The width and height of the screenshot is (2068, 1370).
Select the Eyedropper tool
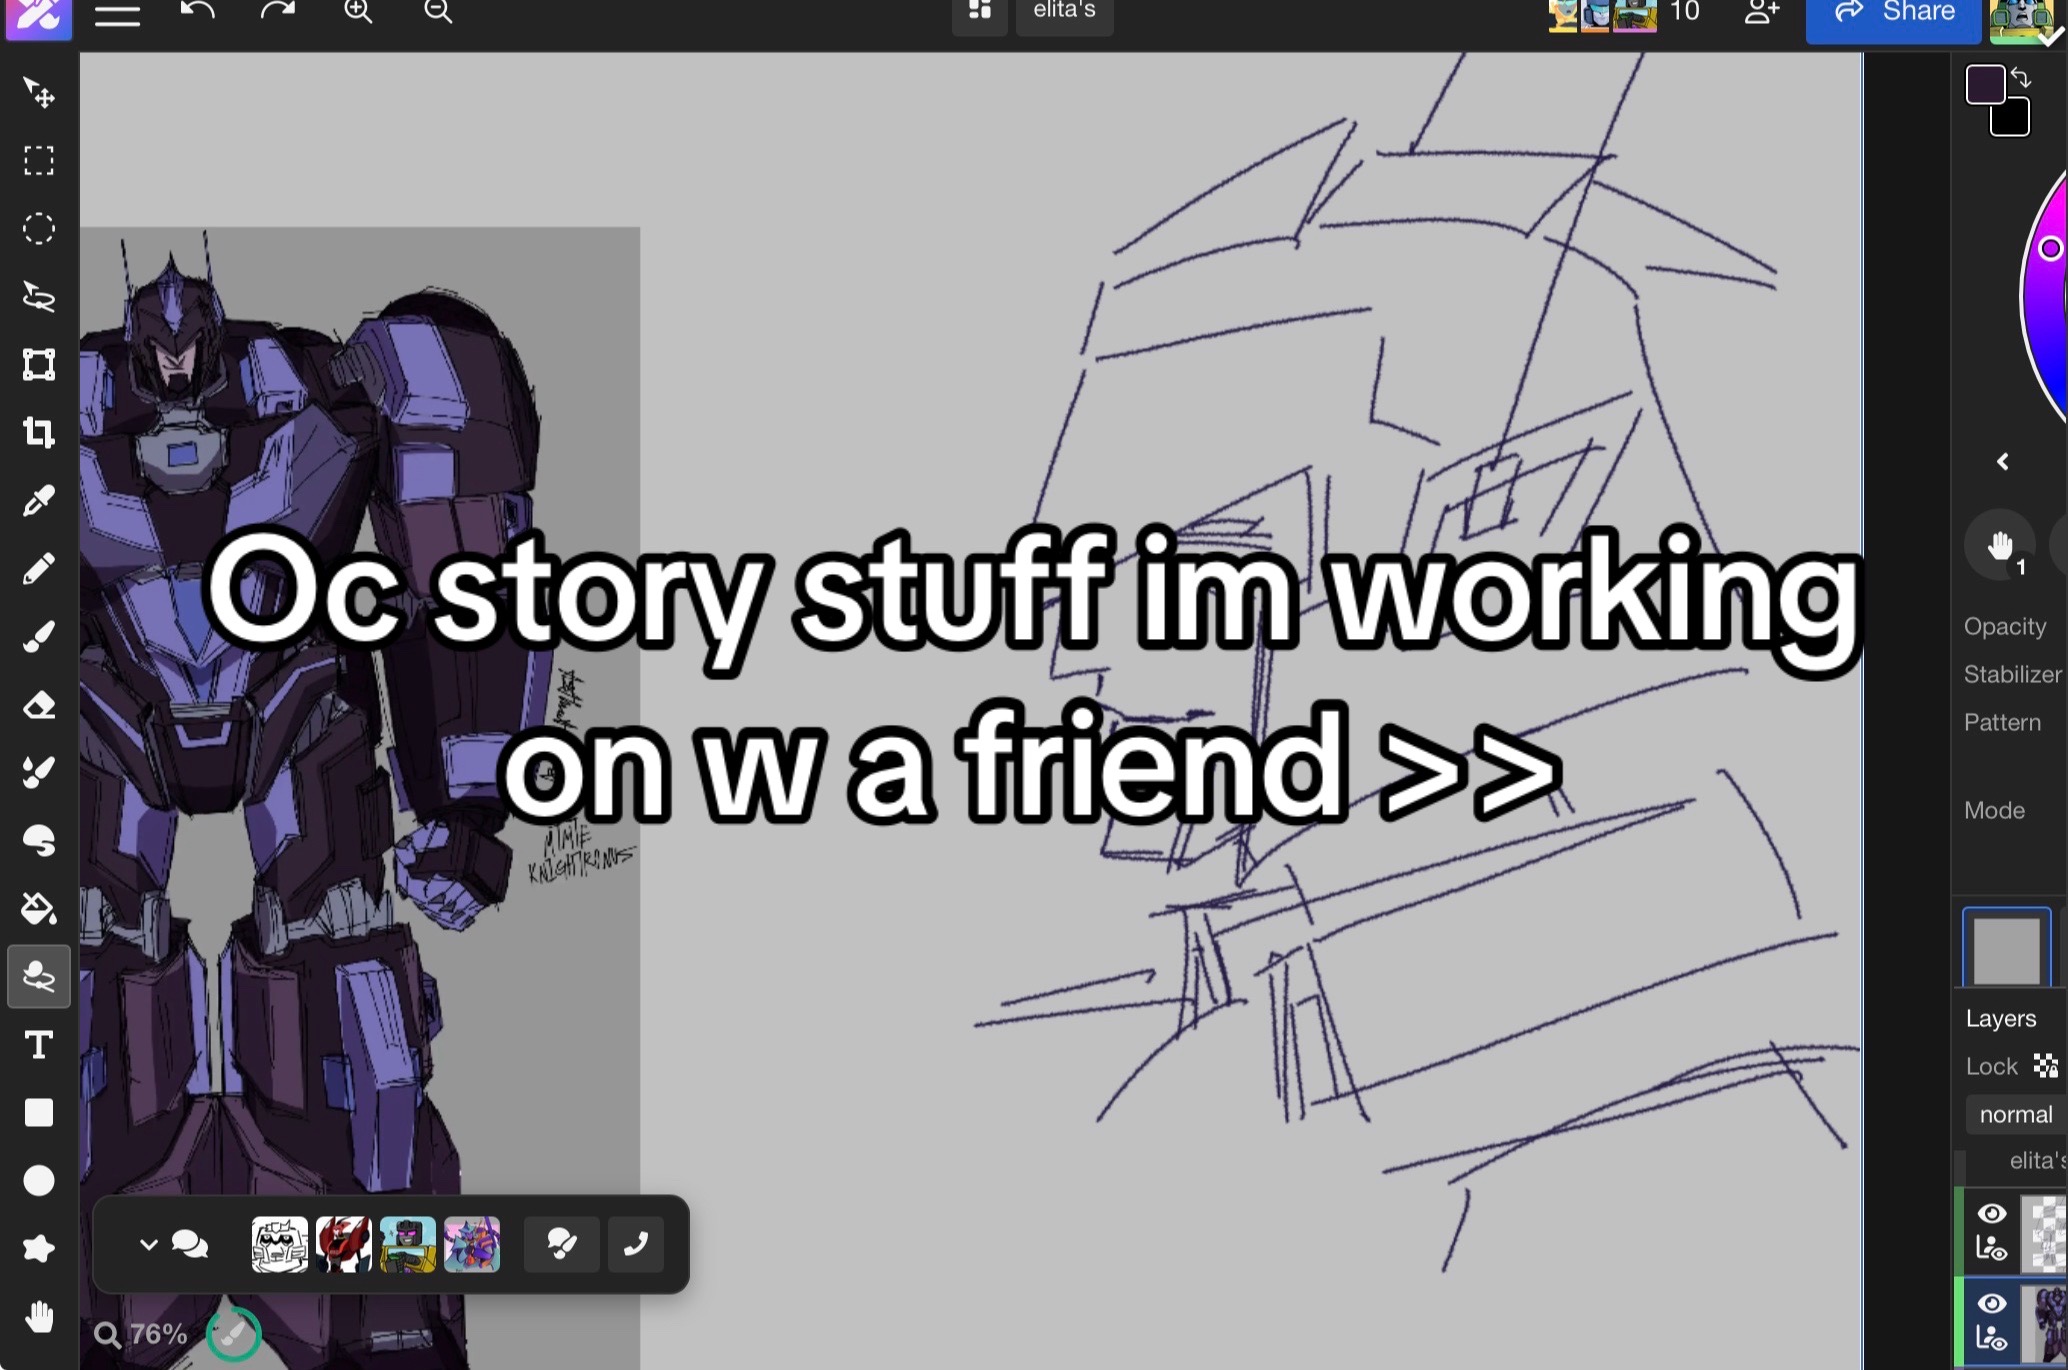pos(39,501)
